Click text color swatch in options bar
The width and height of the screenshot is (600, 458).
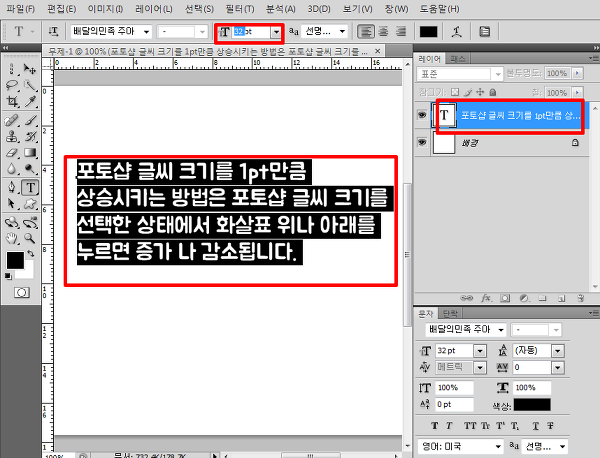click(429, 32)
